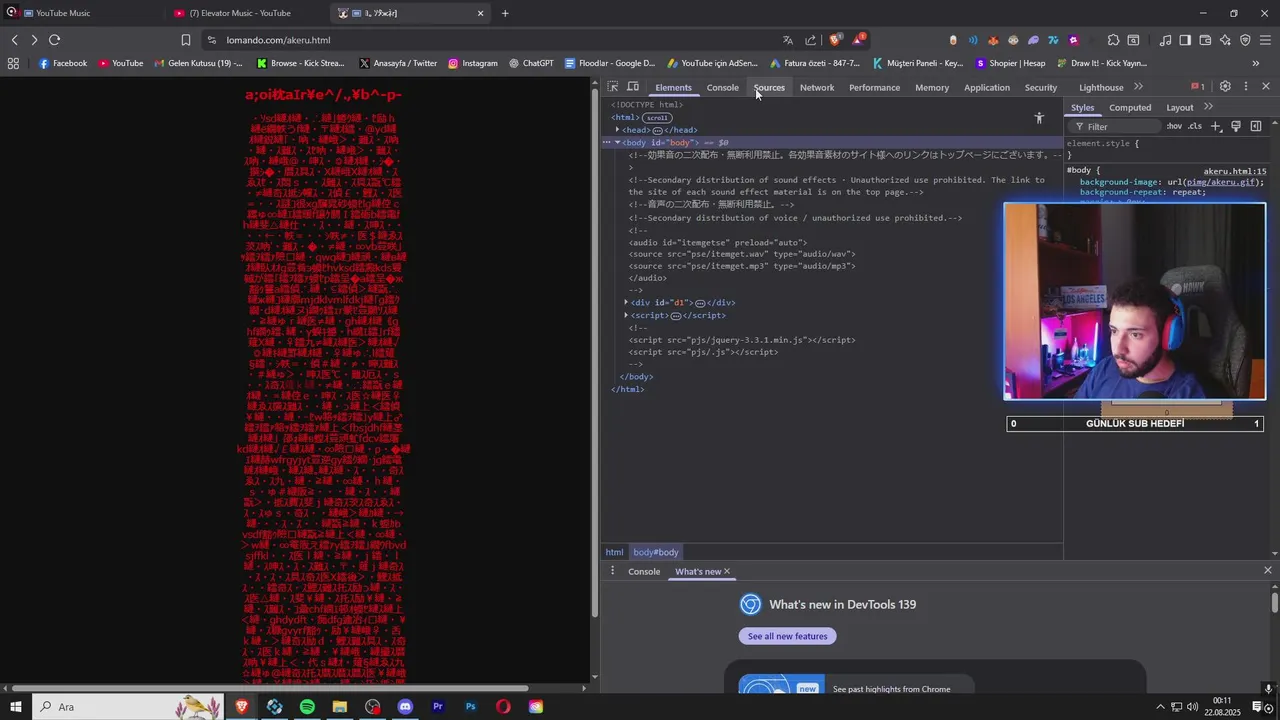Click the red issues counter flag in DevTools
Image resolution: width=1280 pixels, height=720 pixels.
click(x=1197, y=87)
